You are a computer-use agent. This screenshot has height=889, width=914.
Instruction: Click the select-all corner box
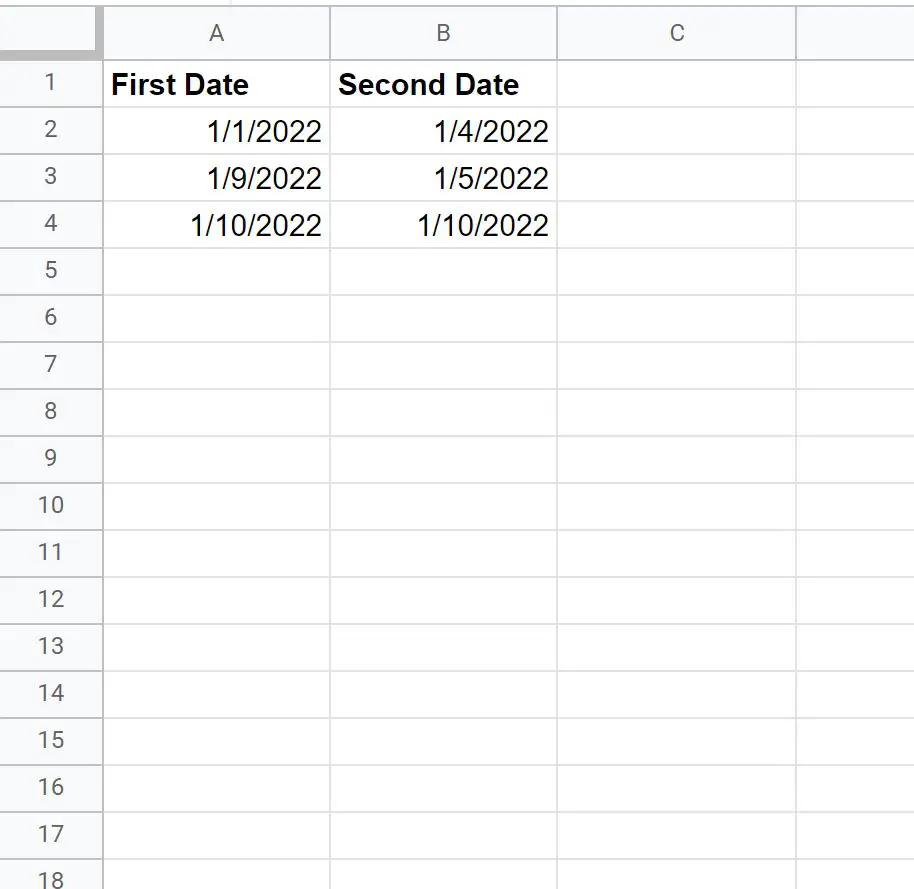coord(50,33)
